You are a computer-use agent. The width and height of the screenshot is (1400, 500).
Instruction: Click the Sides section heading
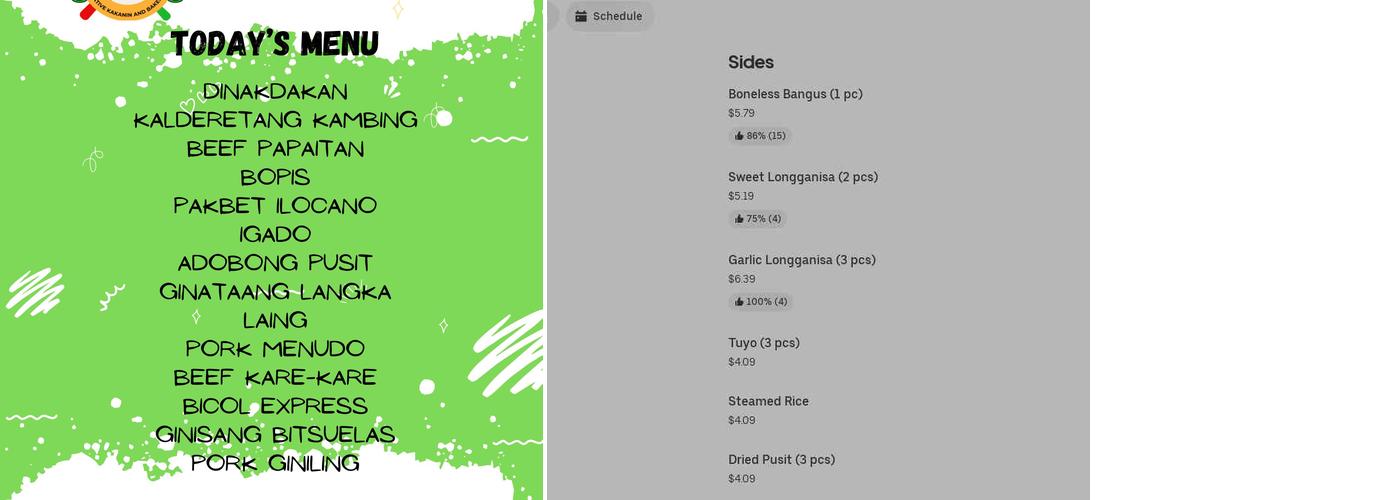(751, 62)
